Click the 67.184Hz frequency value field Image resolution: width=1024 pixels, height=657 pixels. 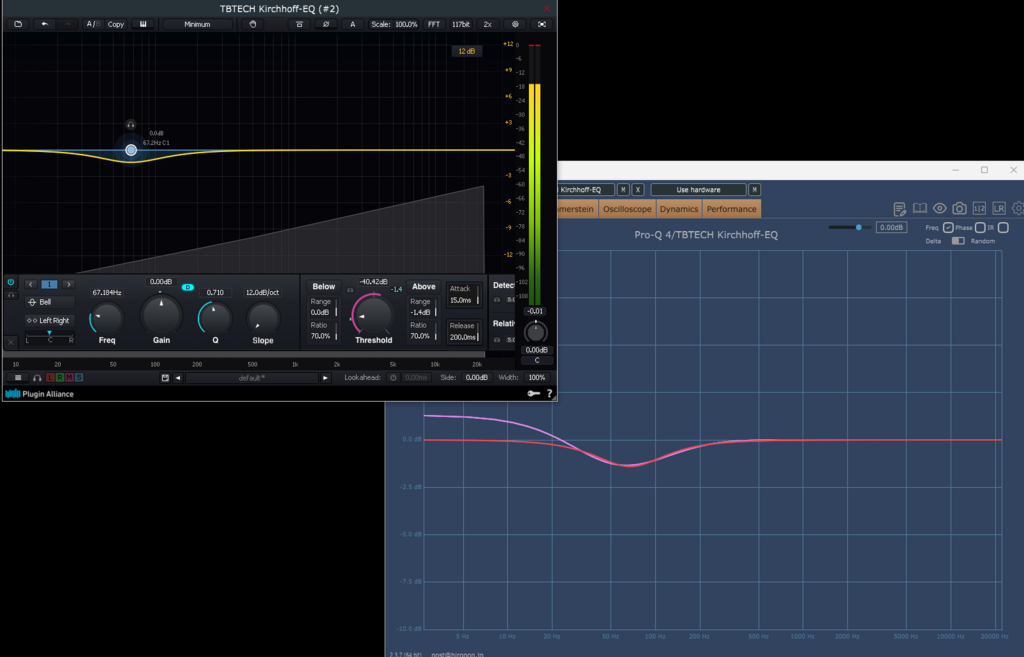[x=106, y=293]
